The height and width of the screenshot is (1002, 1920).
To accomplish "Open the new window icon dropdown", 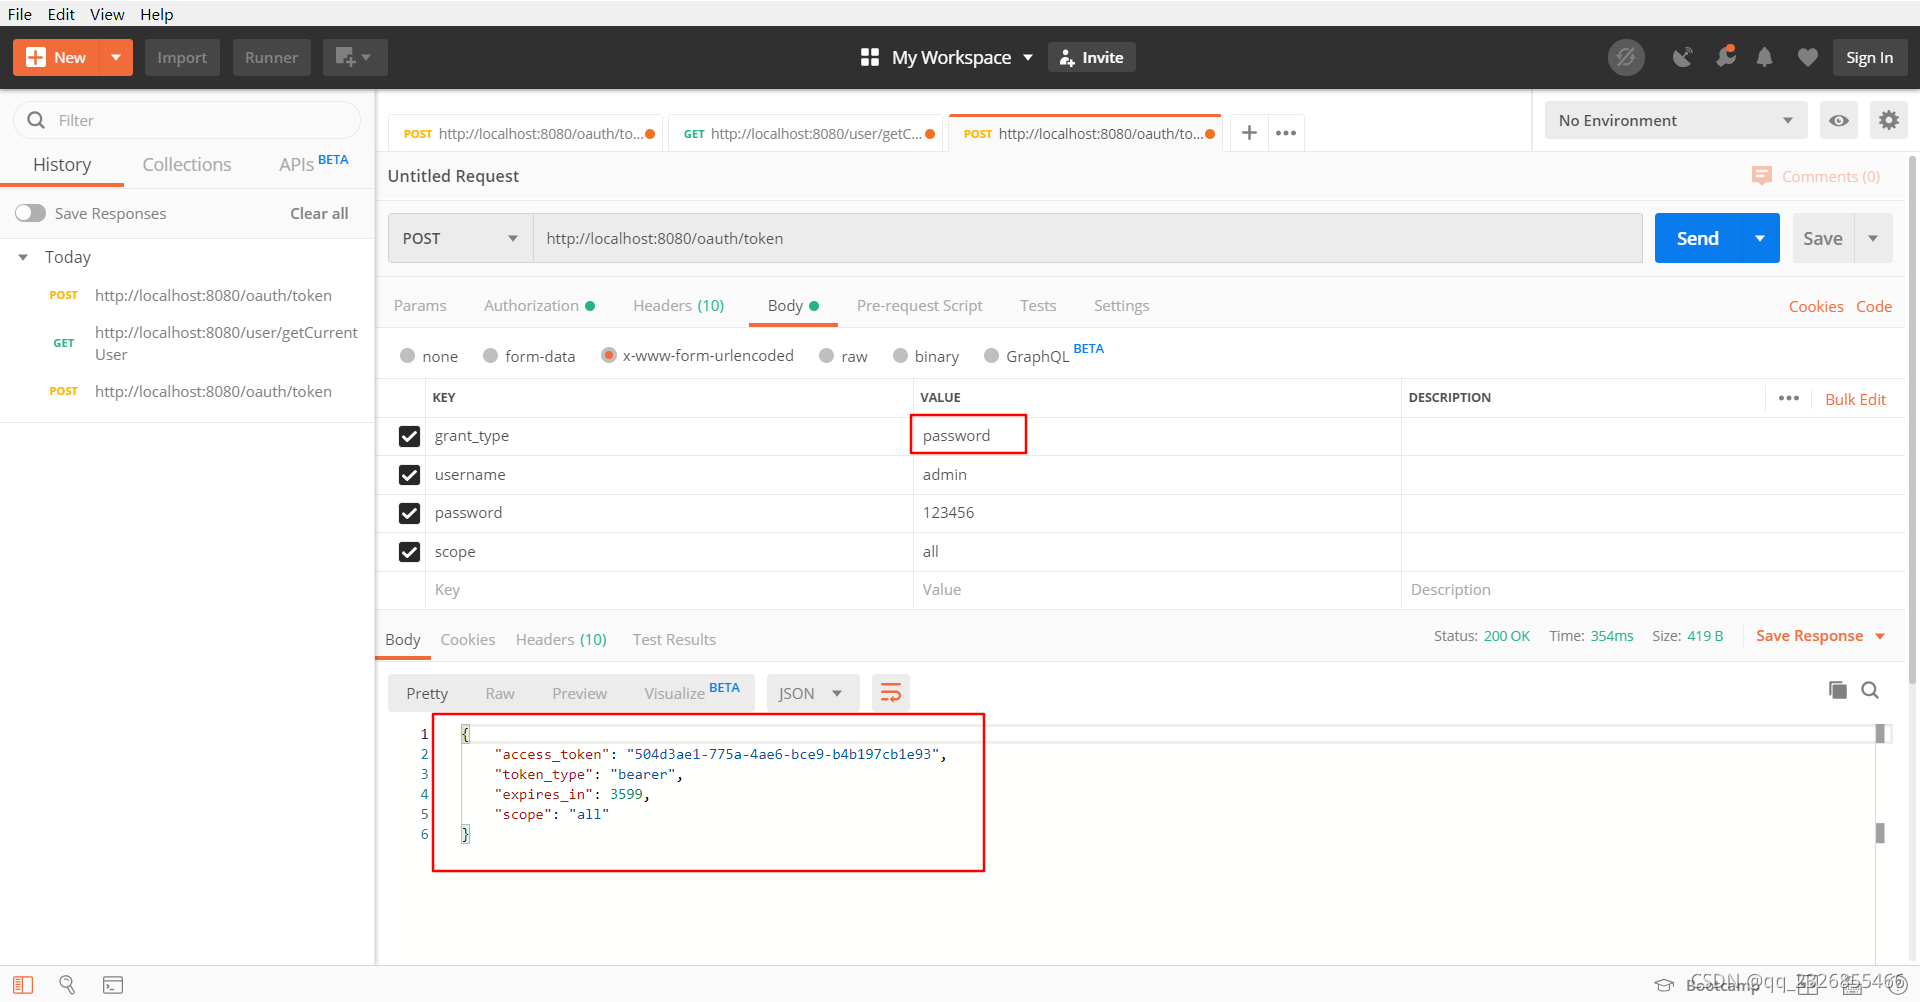I will [355, 57].
